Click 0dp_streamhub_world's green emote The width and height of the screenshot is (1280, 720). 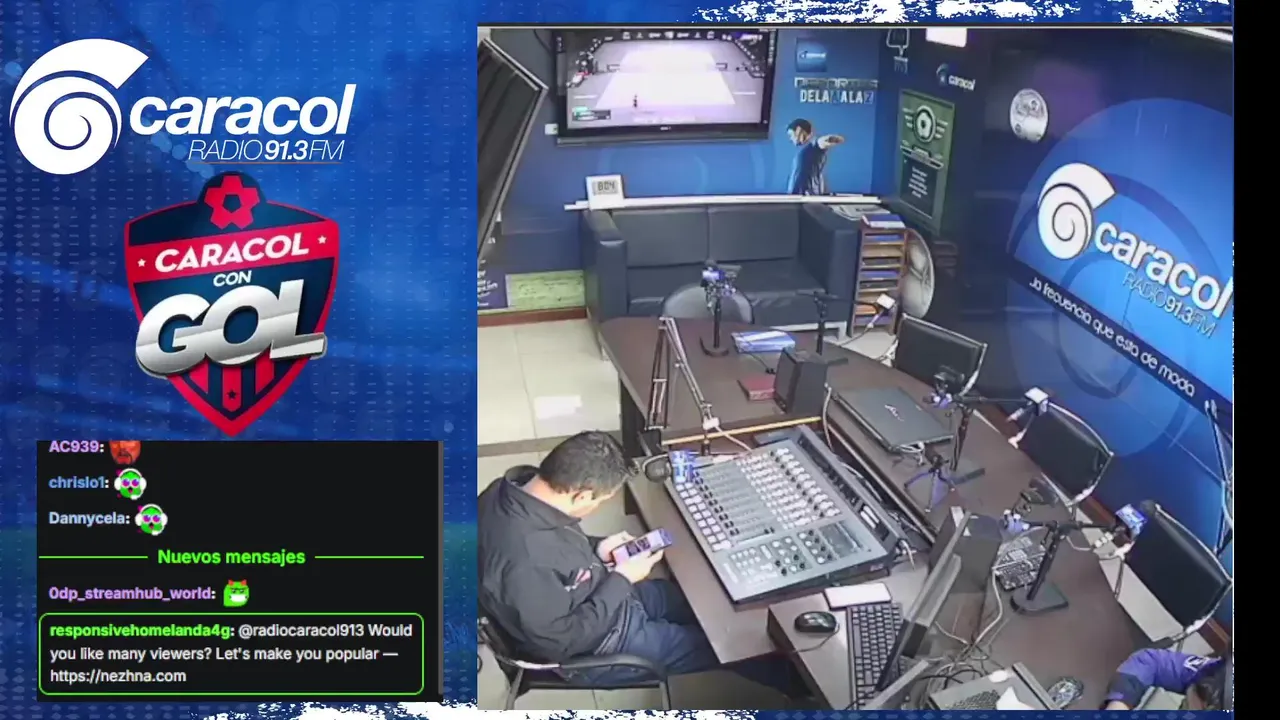235,593
